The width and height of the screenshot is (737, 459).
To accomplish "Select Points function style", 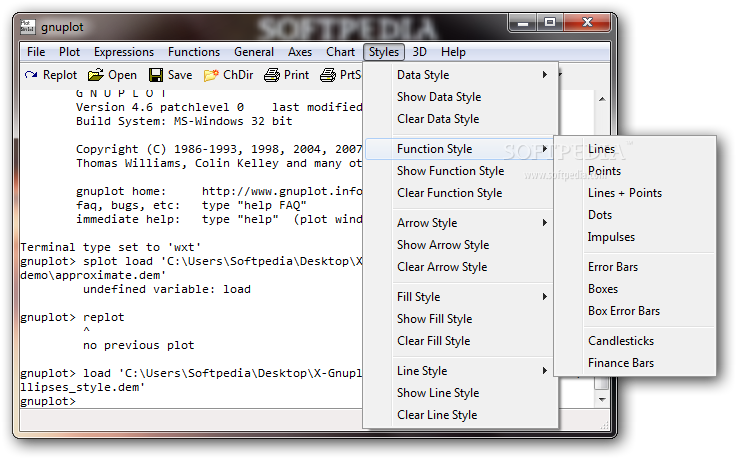I will 635,171.
